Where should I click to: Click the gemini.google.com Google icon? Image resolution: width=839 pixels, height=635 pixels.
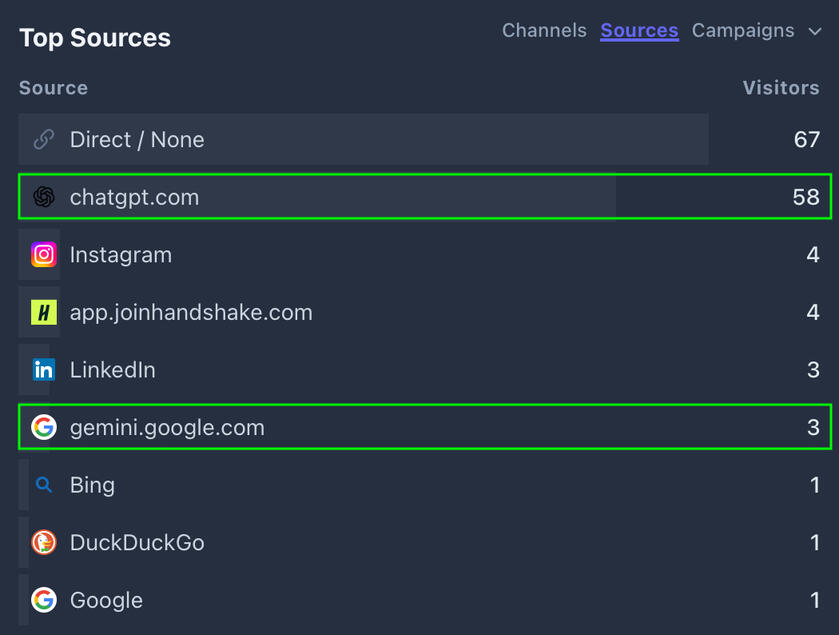[x=43, y=428]
